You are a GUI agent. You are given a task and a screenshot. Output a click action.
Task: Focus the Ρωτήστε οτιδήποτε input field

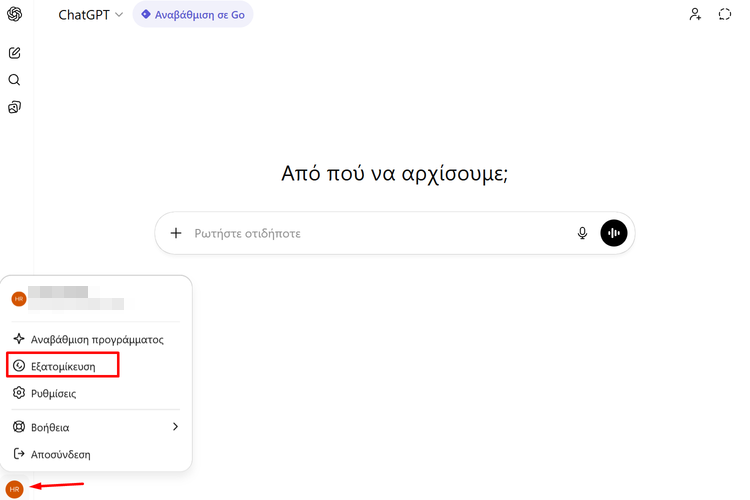coord(380,233)
